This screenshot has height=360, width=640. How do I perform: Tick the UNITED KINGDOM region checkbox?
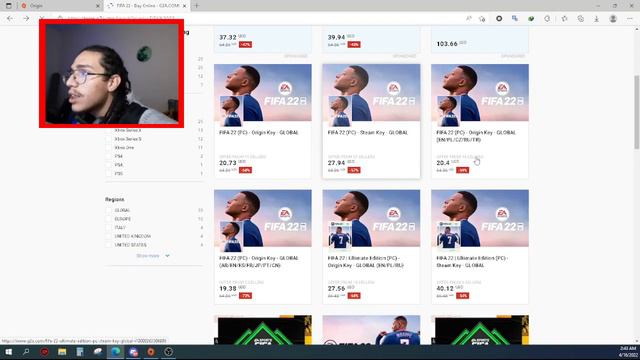(109, 236)
